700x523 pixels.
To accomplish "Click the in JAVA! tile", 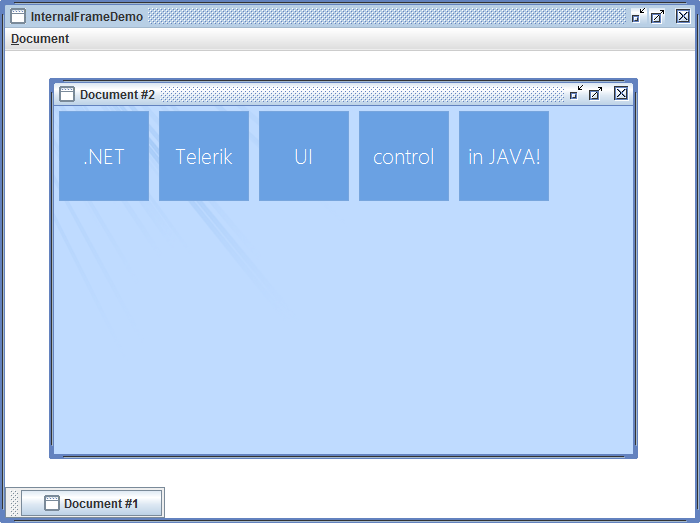I will pyautogui.click(x=504, y=156).
